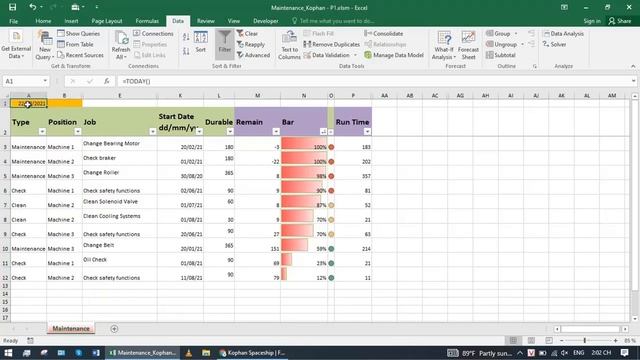Open Kophan Spaceship browser taskbar item
The height and width of the screenshot is (360, 640).
(252, 353)
